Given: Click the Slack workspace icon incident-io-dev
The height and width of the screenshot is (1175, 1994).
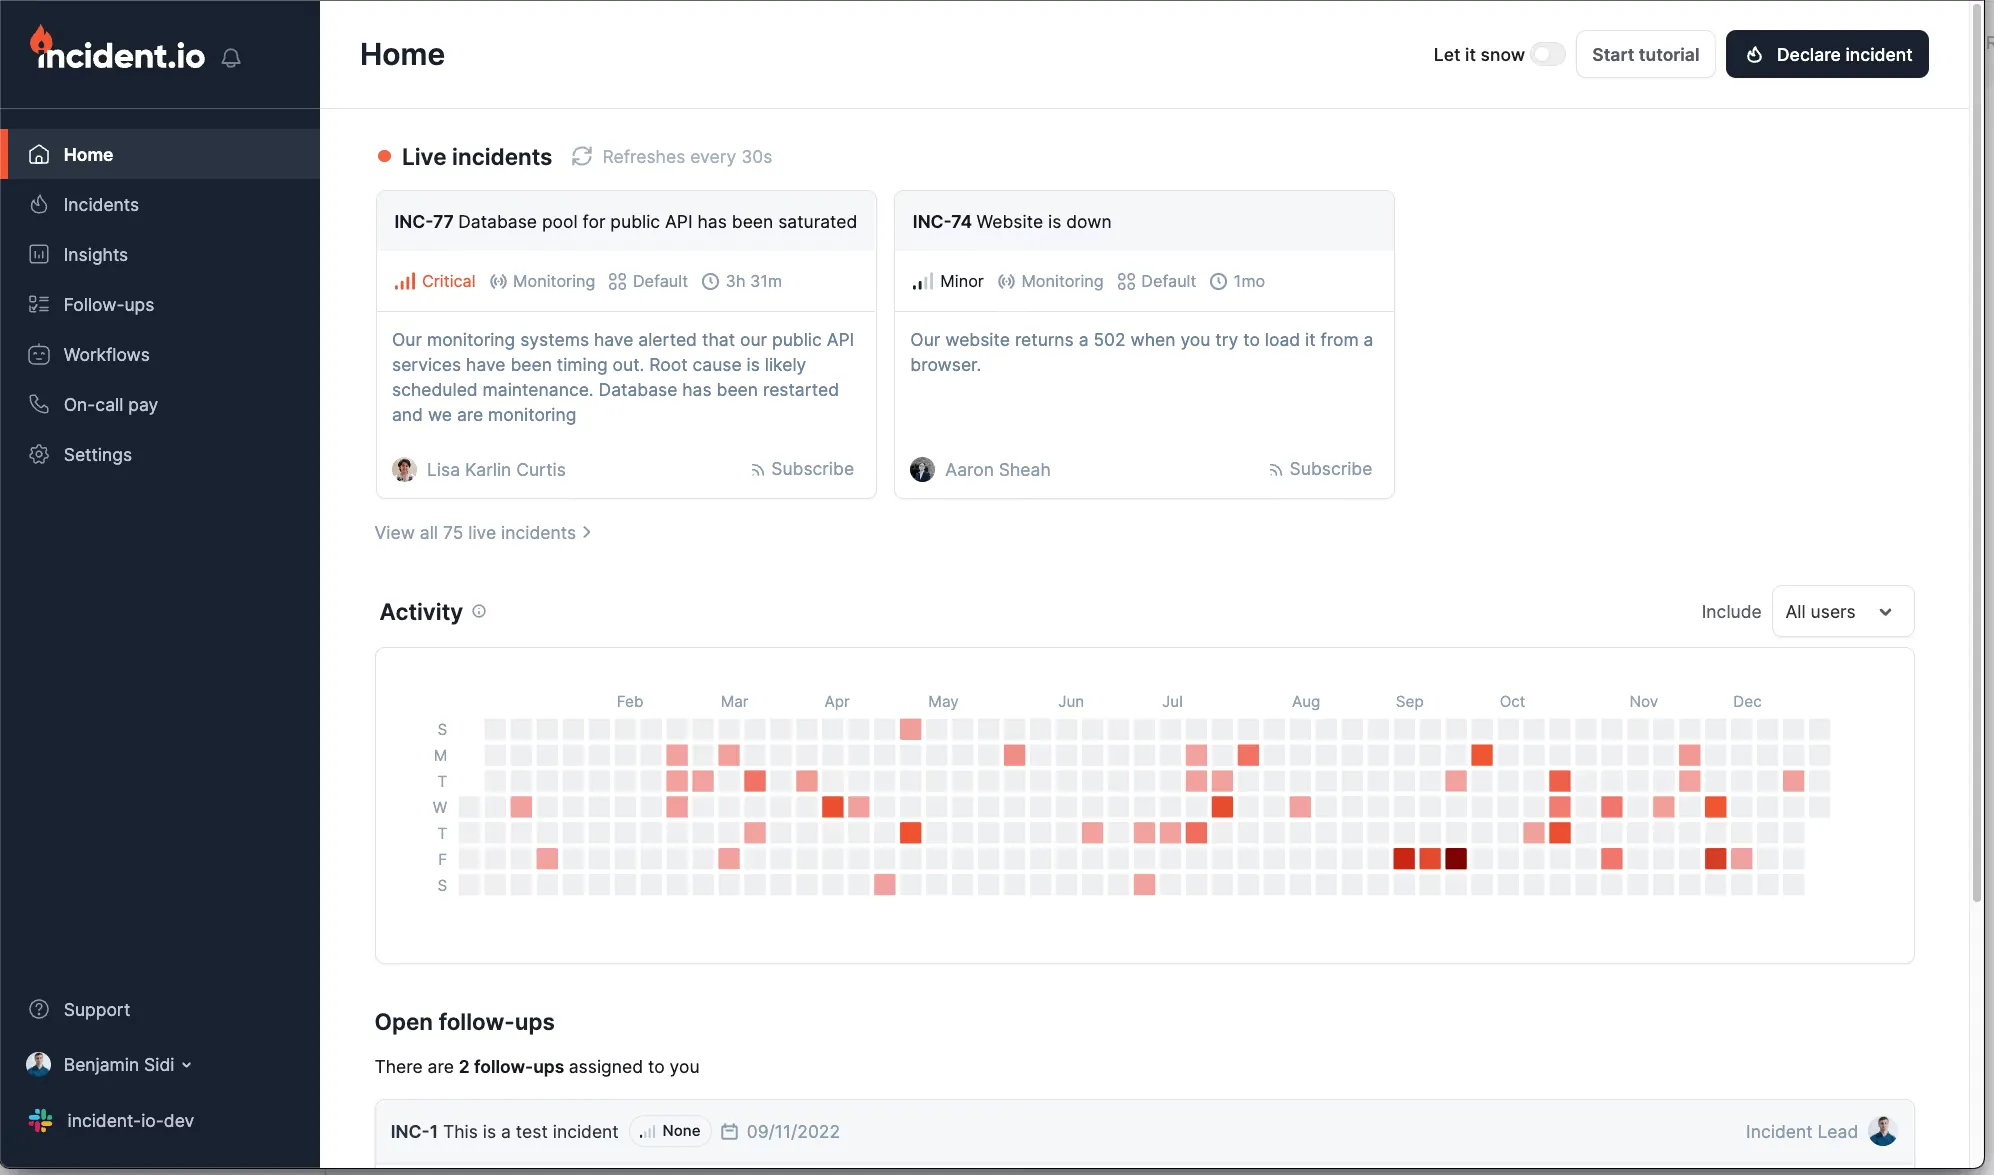Looking at the screenshot, I should (40, 1121).
